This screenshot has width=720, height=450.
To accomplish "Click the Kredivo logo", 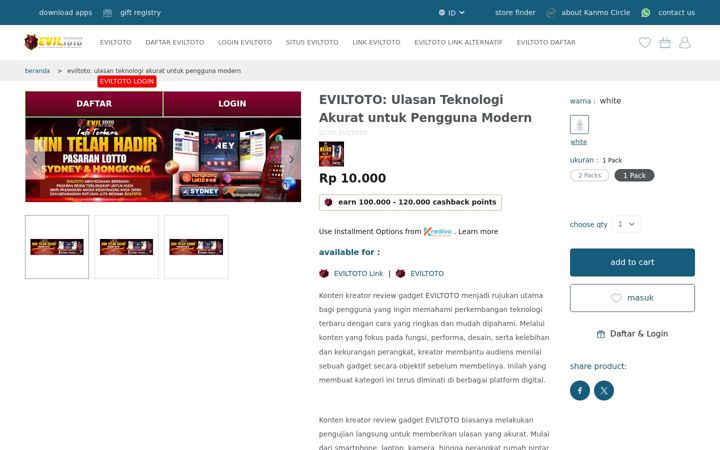I will tap(438, 231).
